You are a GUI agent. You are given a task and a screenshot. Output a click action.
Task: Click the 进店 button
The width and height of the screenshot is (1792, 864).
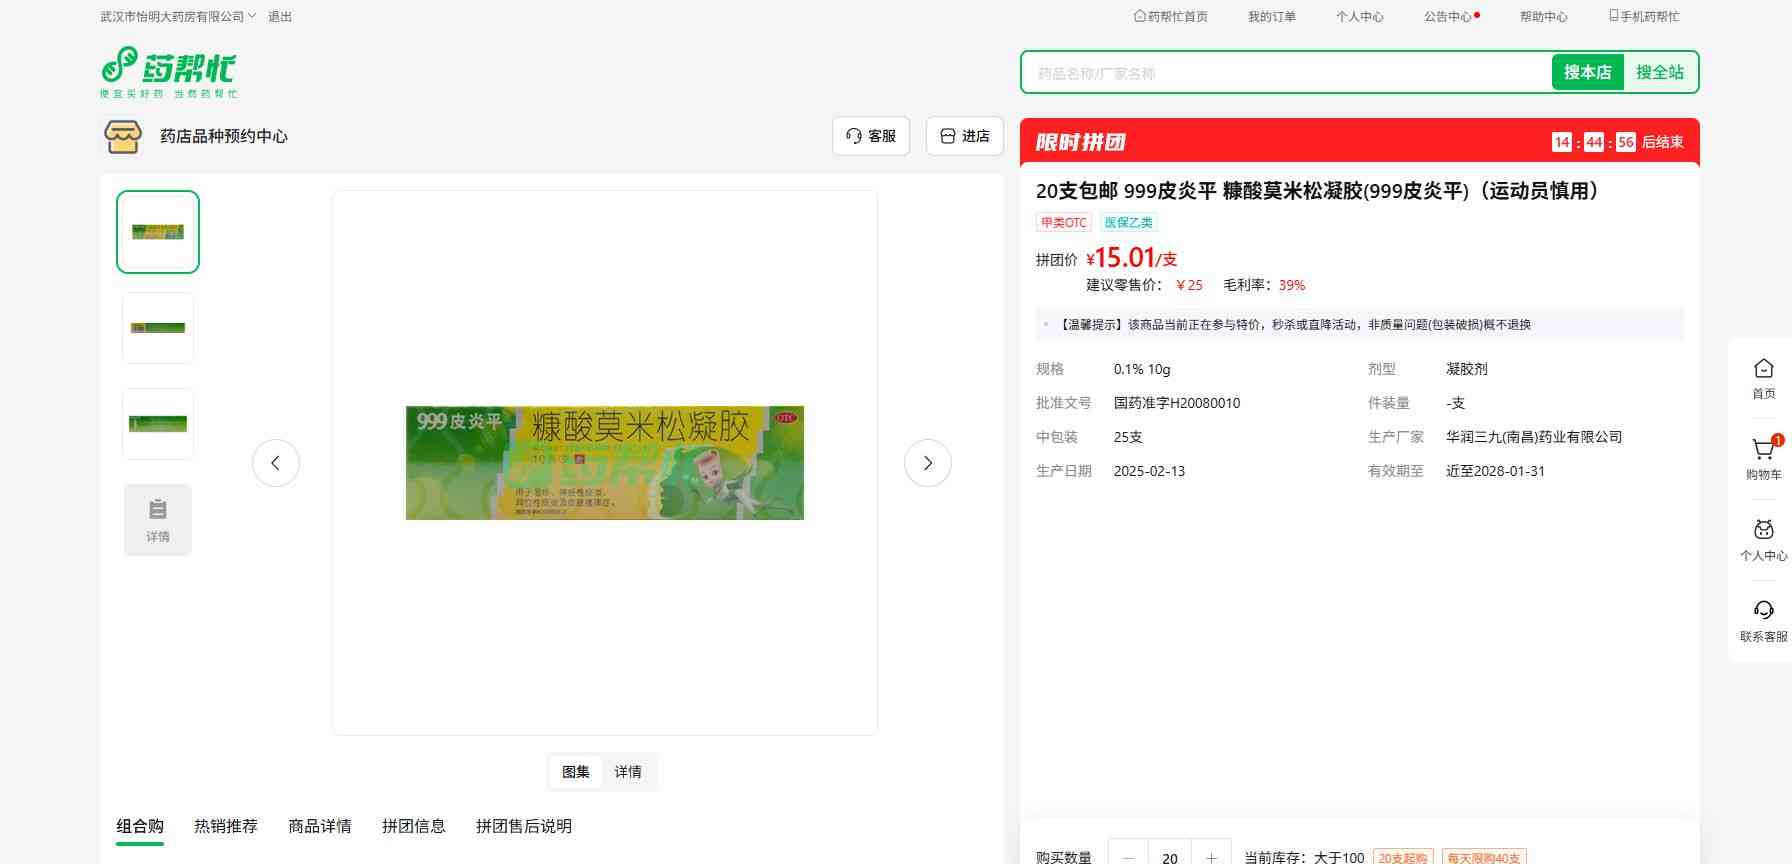click(x=965, y=136)
